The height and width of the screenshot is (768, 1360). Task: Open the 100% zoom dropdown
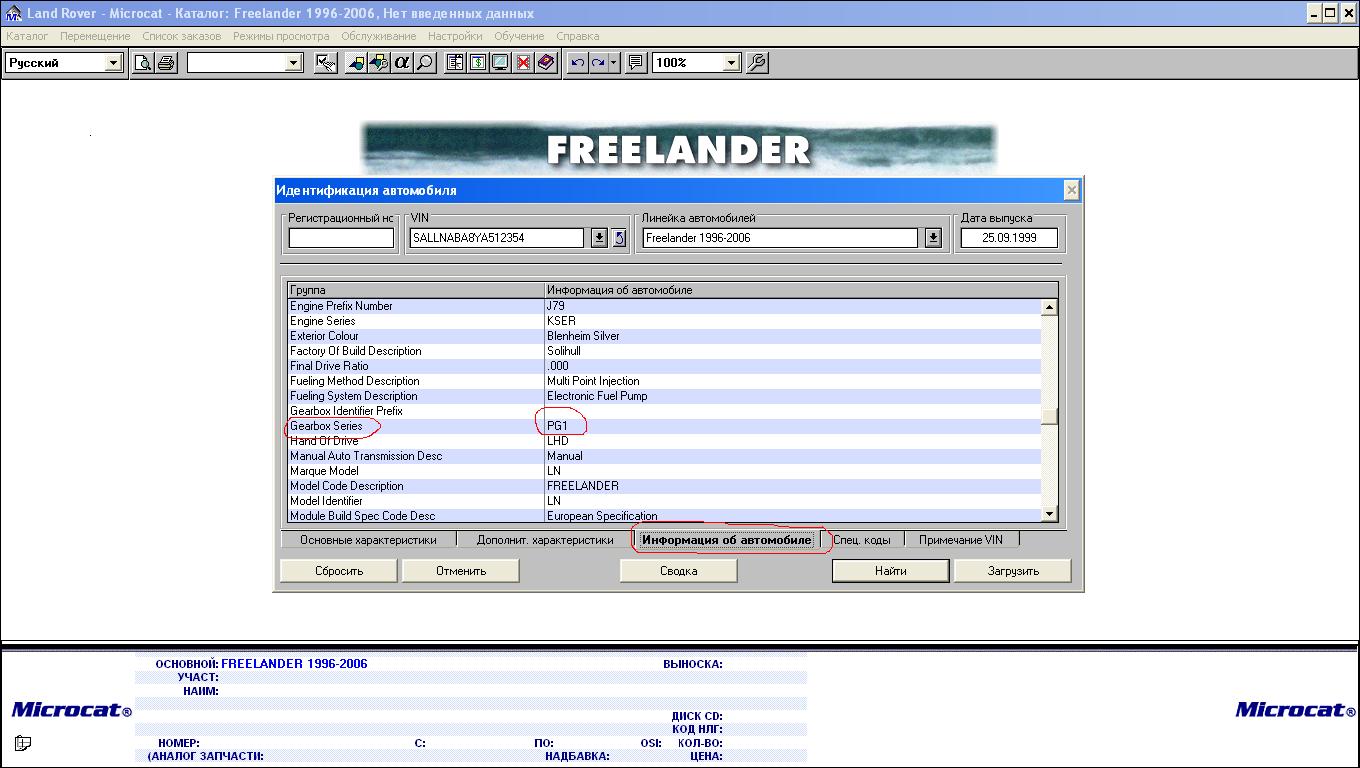pyautogui.click(x=731, y=63)
